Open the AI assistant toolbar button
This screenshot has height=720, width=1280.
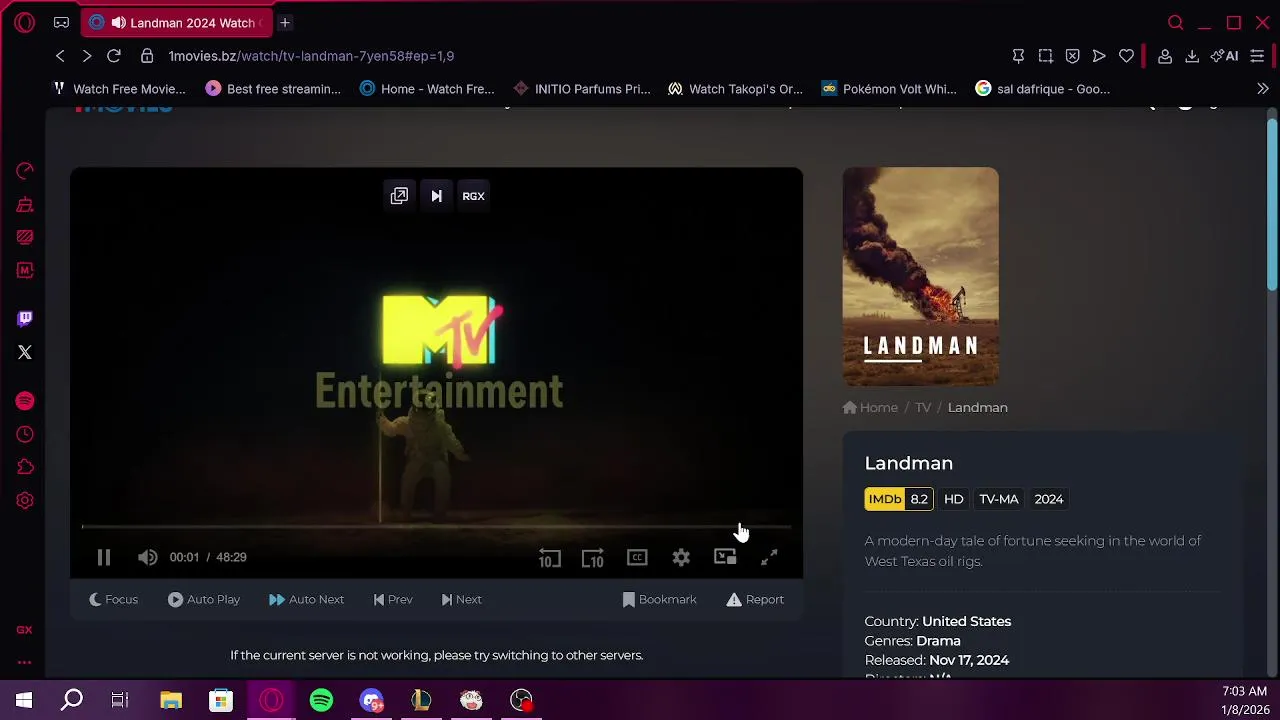[x=1224, y=56]
